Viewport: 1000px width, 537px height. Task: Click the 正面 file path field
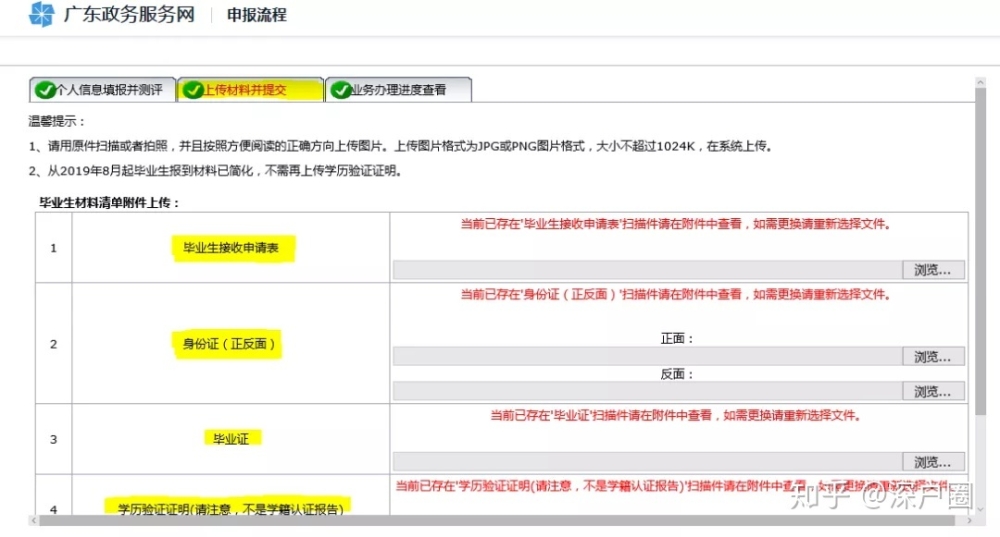point(647,357)
